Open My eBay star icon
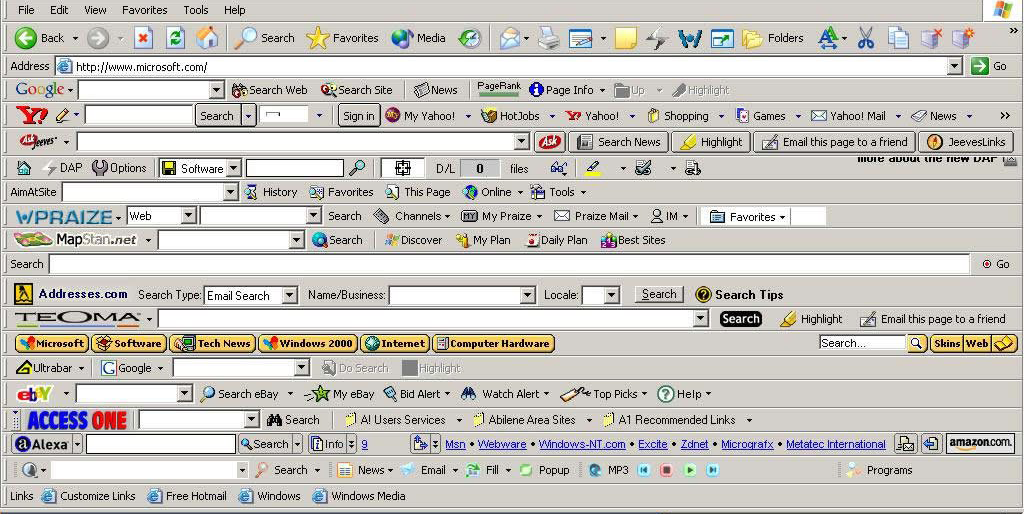 click(321, 394)
